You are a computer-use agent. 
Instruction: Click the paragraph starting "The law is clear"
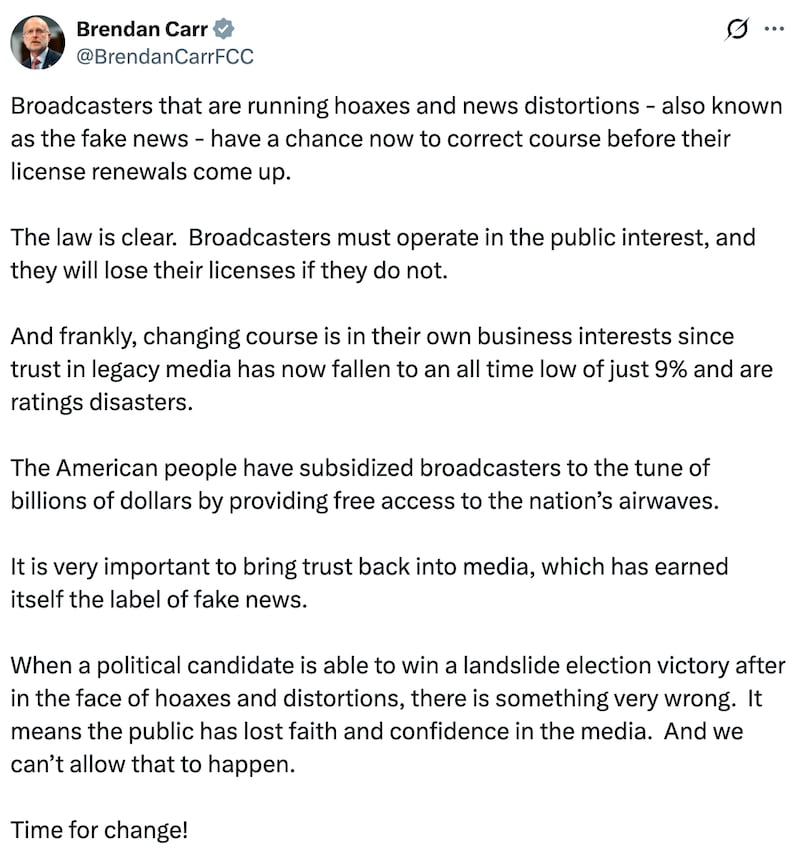(383, 254)
